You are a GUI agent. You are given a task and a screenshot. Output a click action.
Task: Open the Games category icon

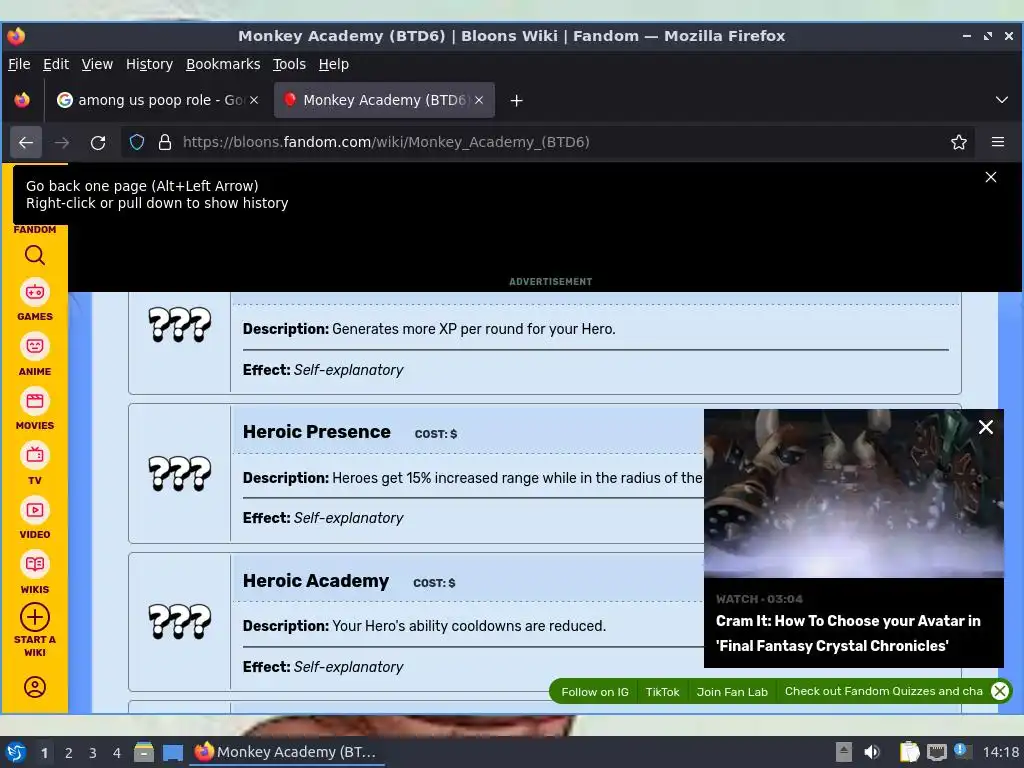tap(35, 293)
